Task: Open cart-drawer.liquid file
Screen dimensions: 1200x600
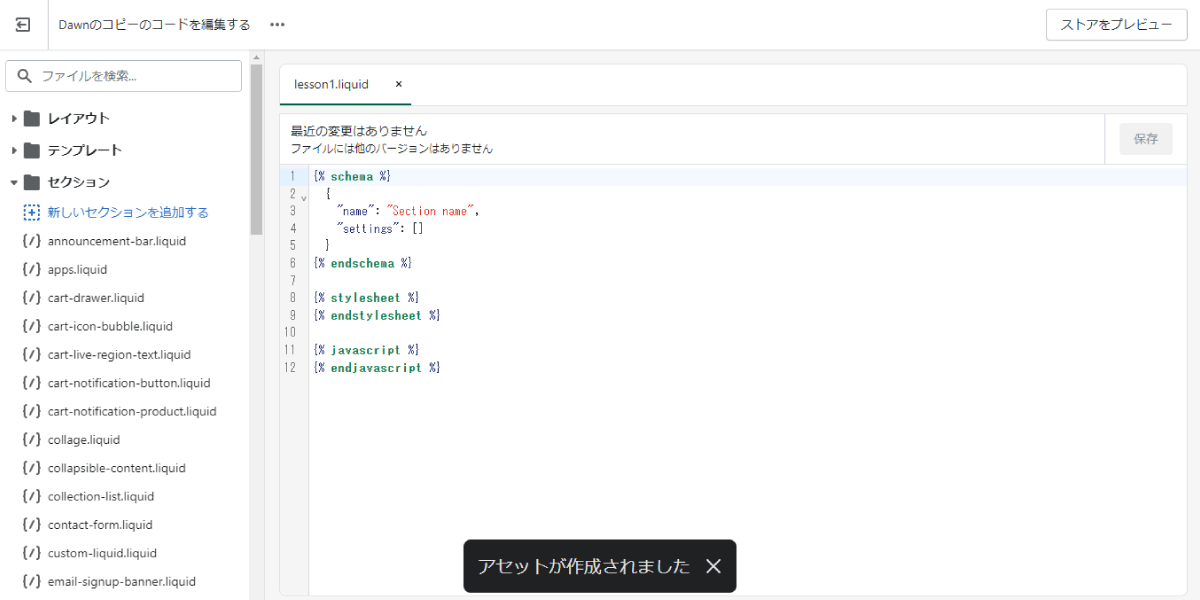Action: coord(96,298)
